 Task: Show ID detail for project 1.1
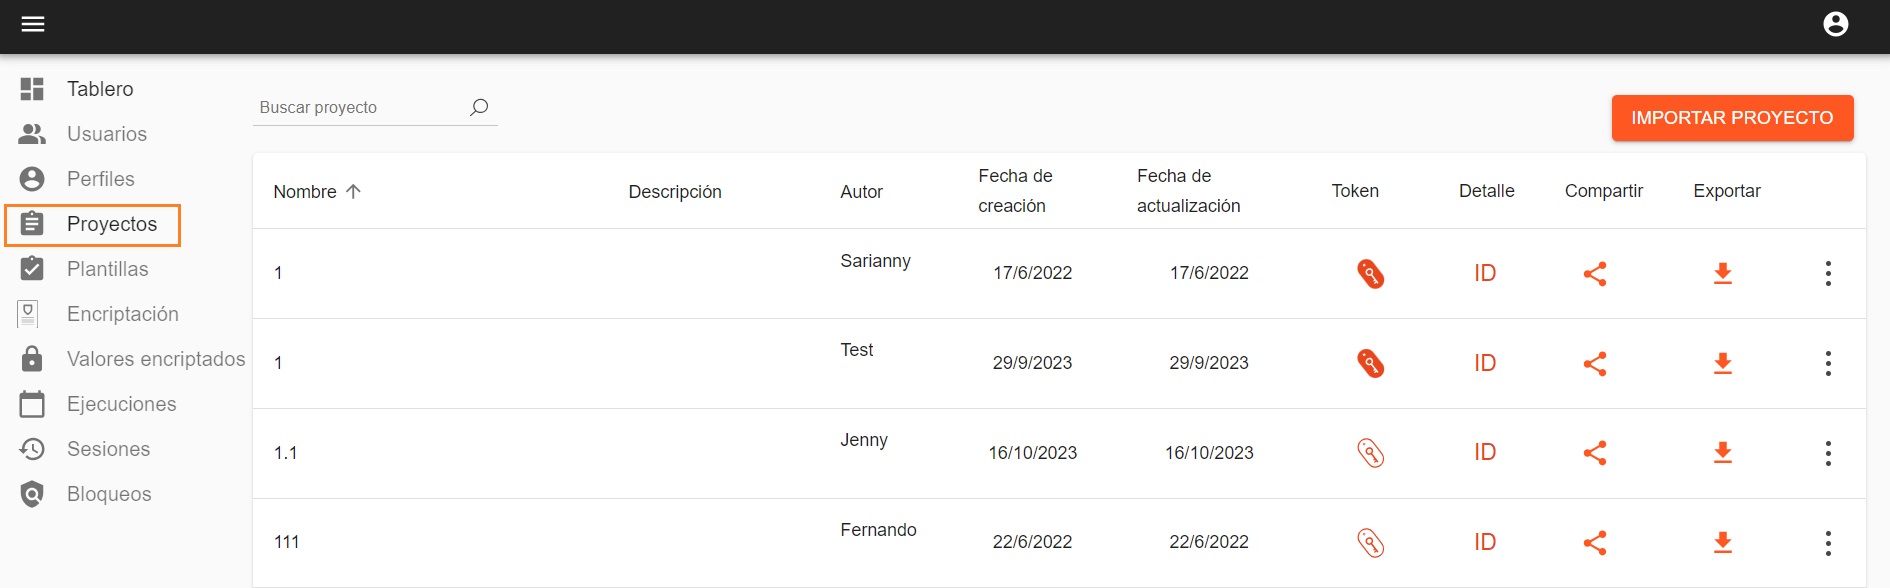1485,453
